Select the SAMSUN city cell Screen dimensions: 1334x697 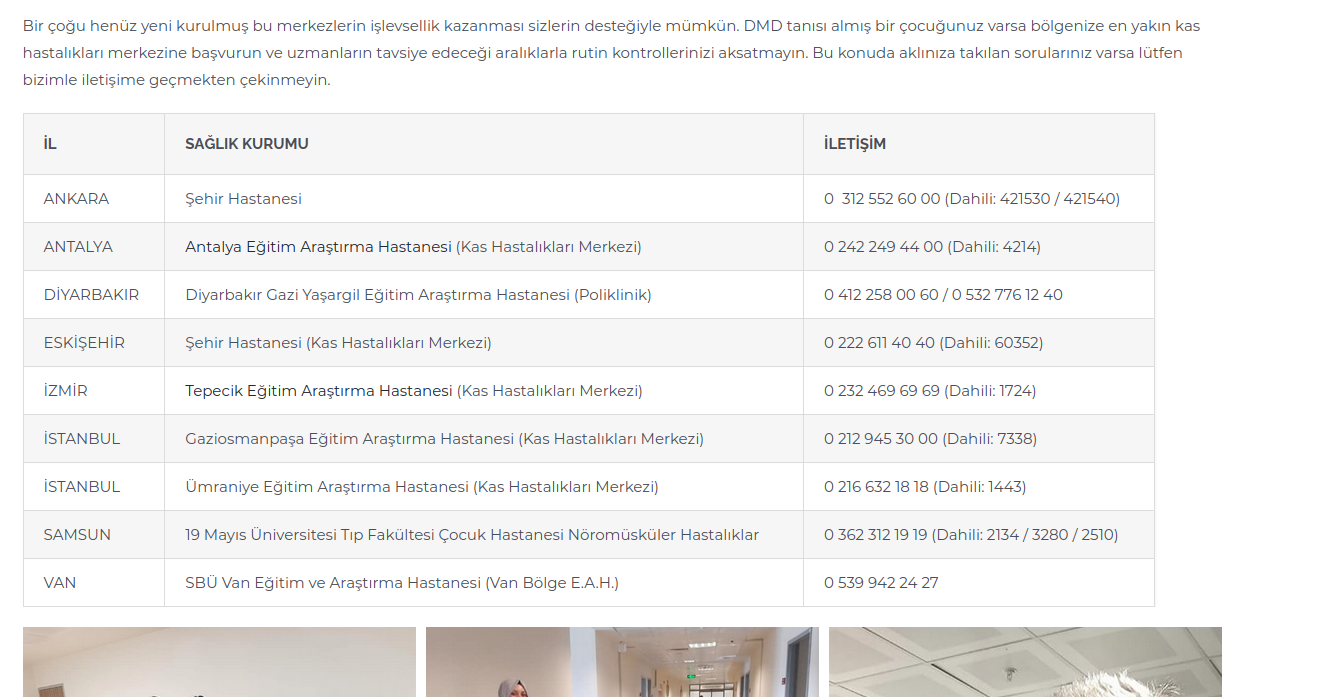click(x=77, y=535)
